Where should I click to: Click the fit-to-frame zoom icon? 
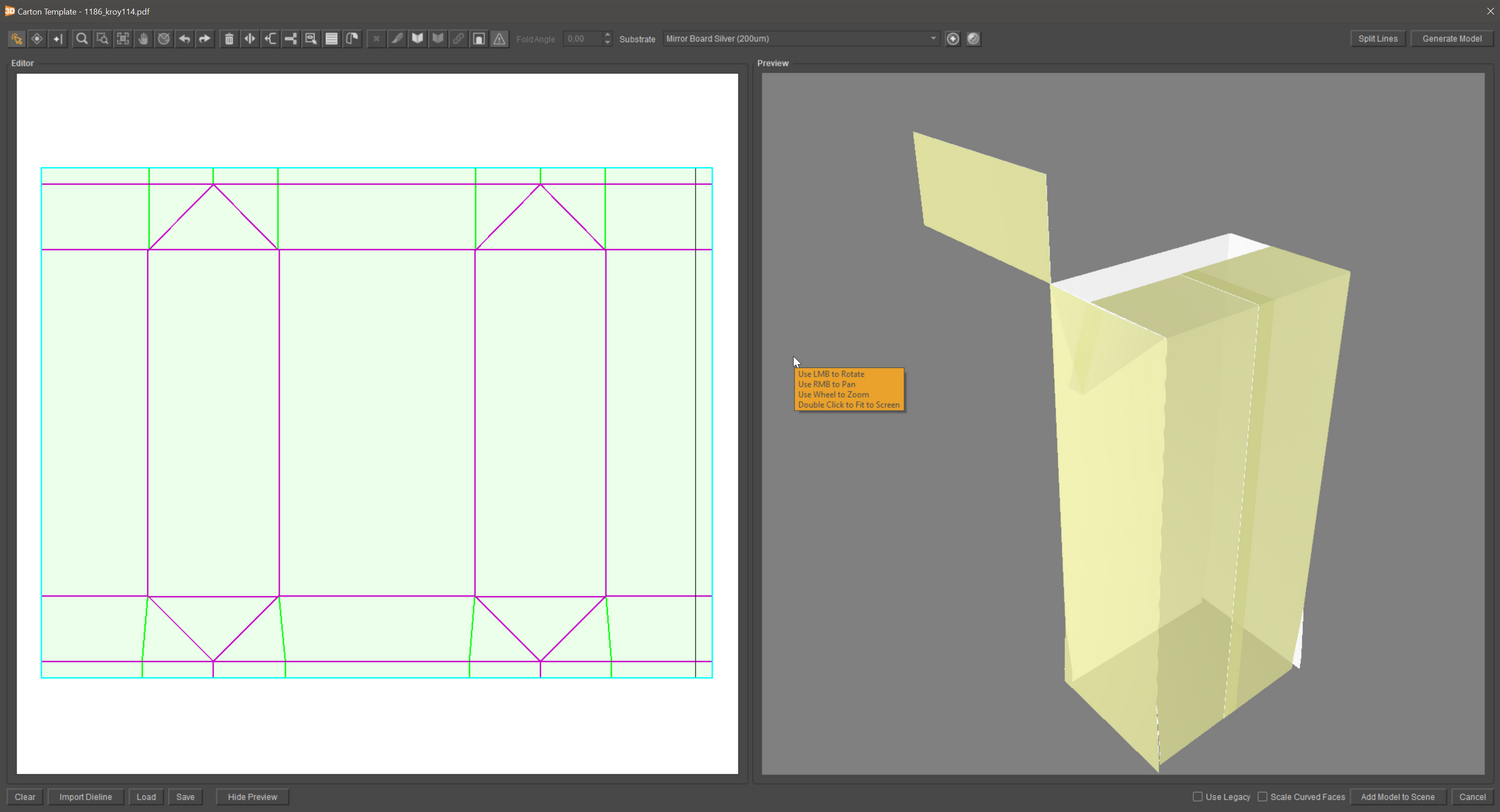coord(123,39)
